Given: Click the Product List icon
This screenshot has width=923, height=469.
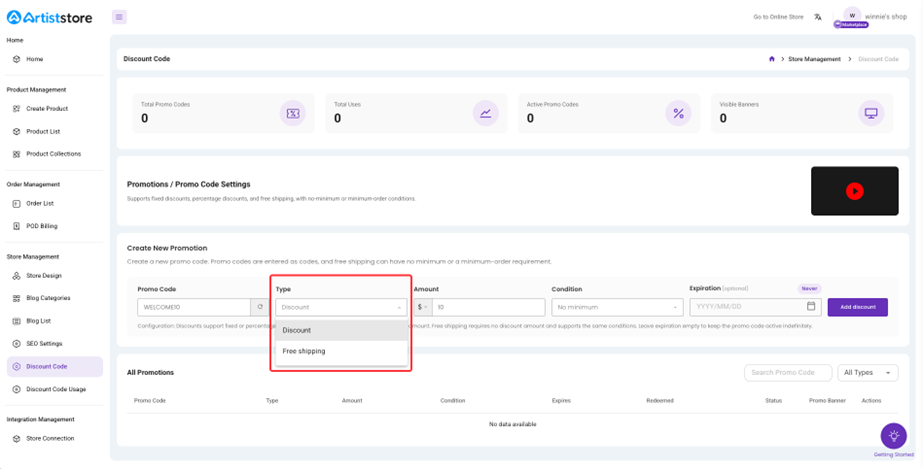Looking at the screenshot, I should 16,132.
